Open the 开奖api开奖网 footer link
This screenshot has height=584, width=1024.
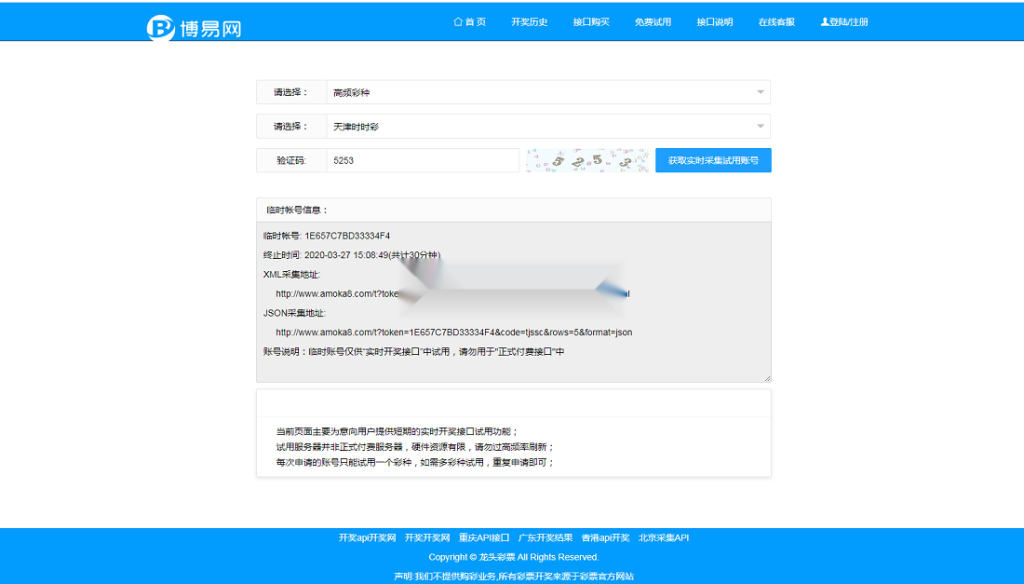[367, 537]
